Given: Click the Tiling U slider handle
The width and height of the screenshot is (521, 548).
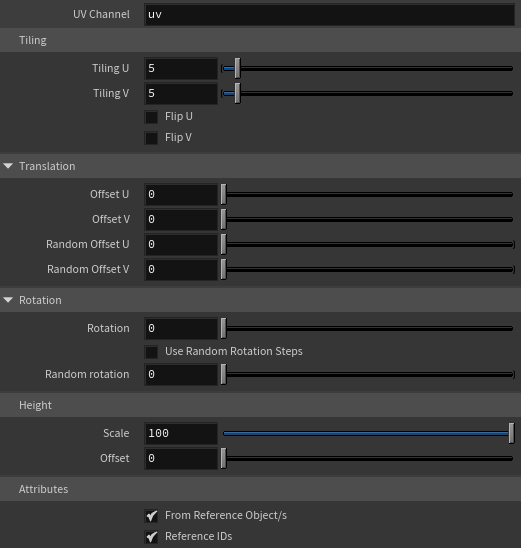Looking at the screenshot, I should [x=237, y=68].
